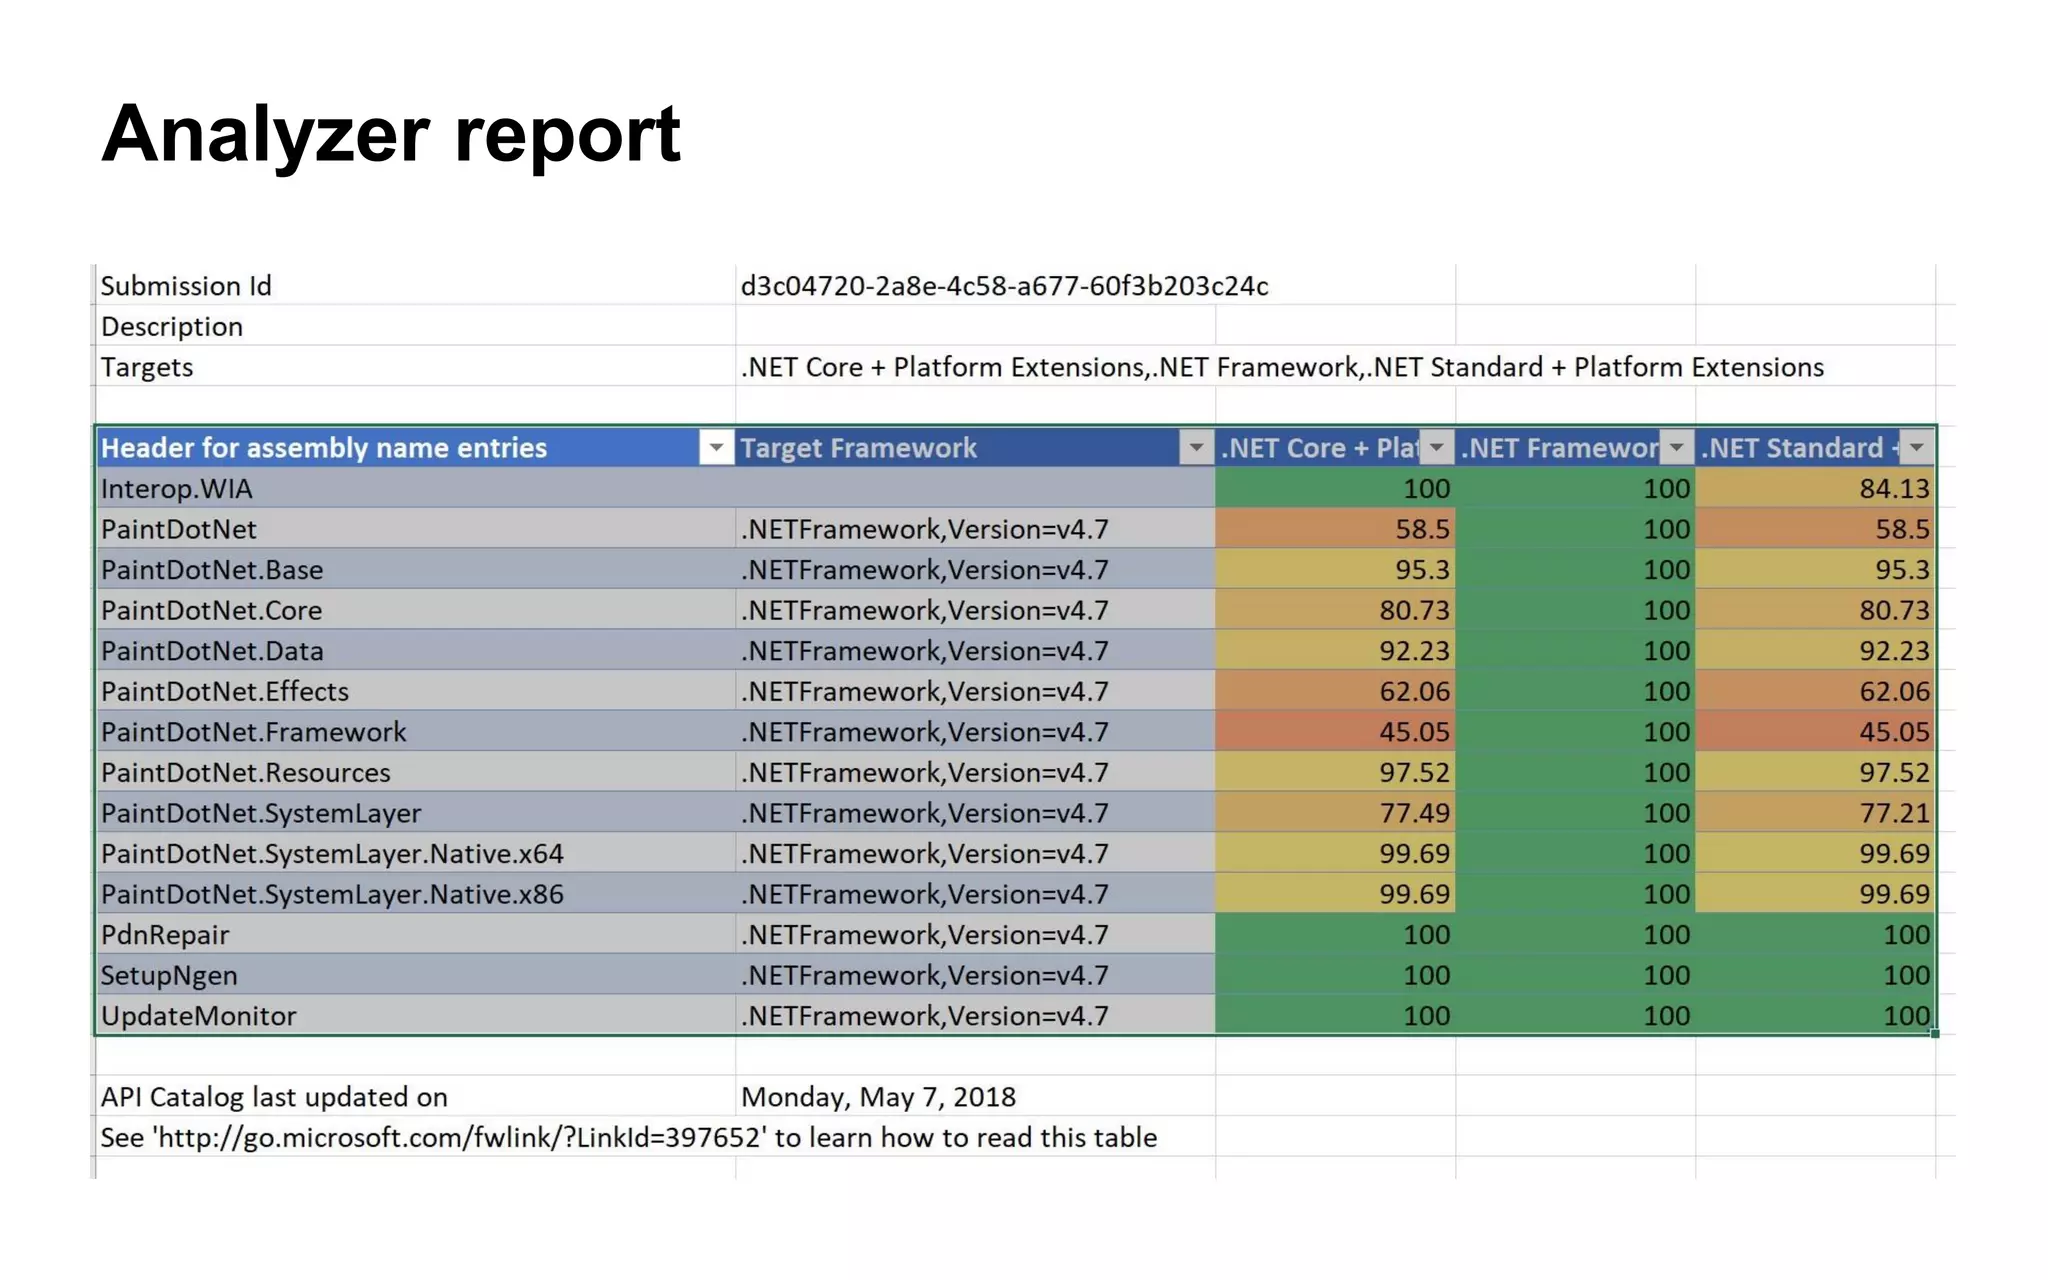Image resolution: width=2048 pixels, height=1280 pixels.
Task: Select the 77.21 value for PaintDotNet.SystemLayer
Action: pyautogui.click(x=1815, y=813)
